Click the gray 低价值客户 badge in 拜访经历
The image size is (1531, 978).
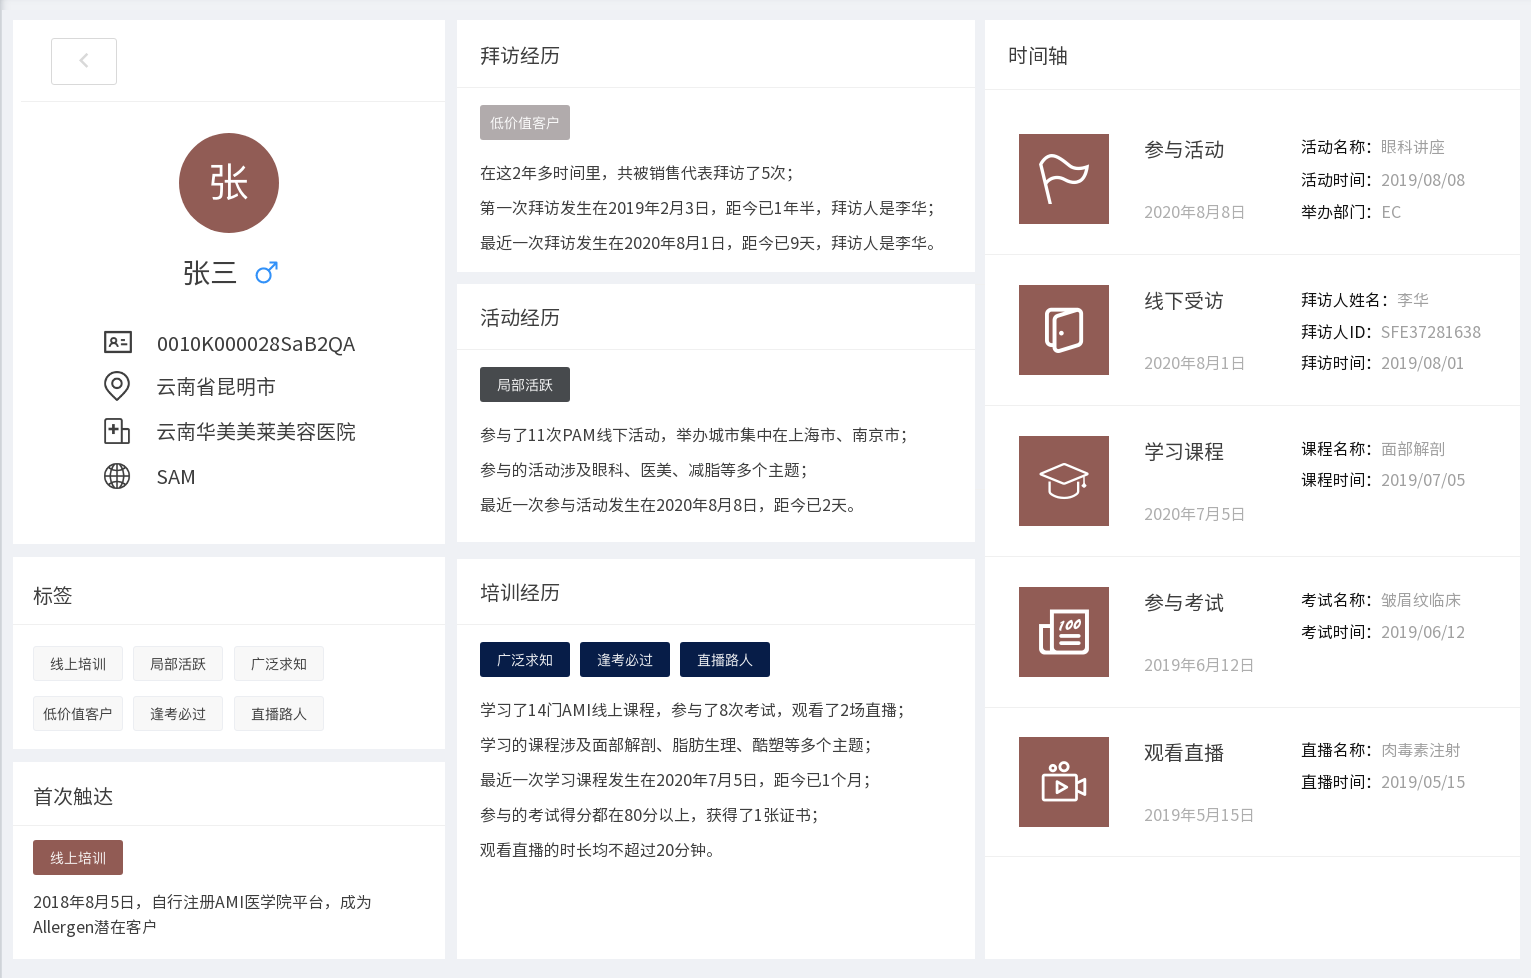click(x=525, y=123)
